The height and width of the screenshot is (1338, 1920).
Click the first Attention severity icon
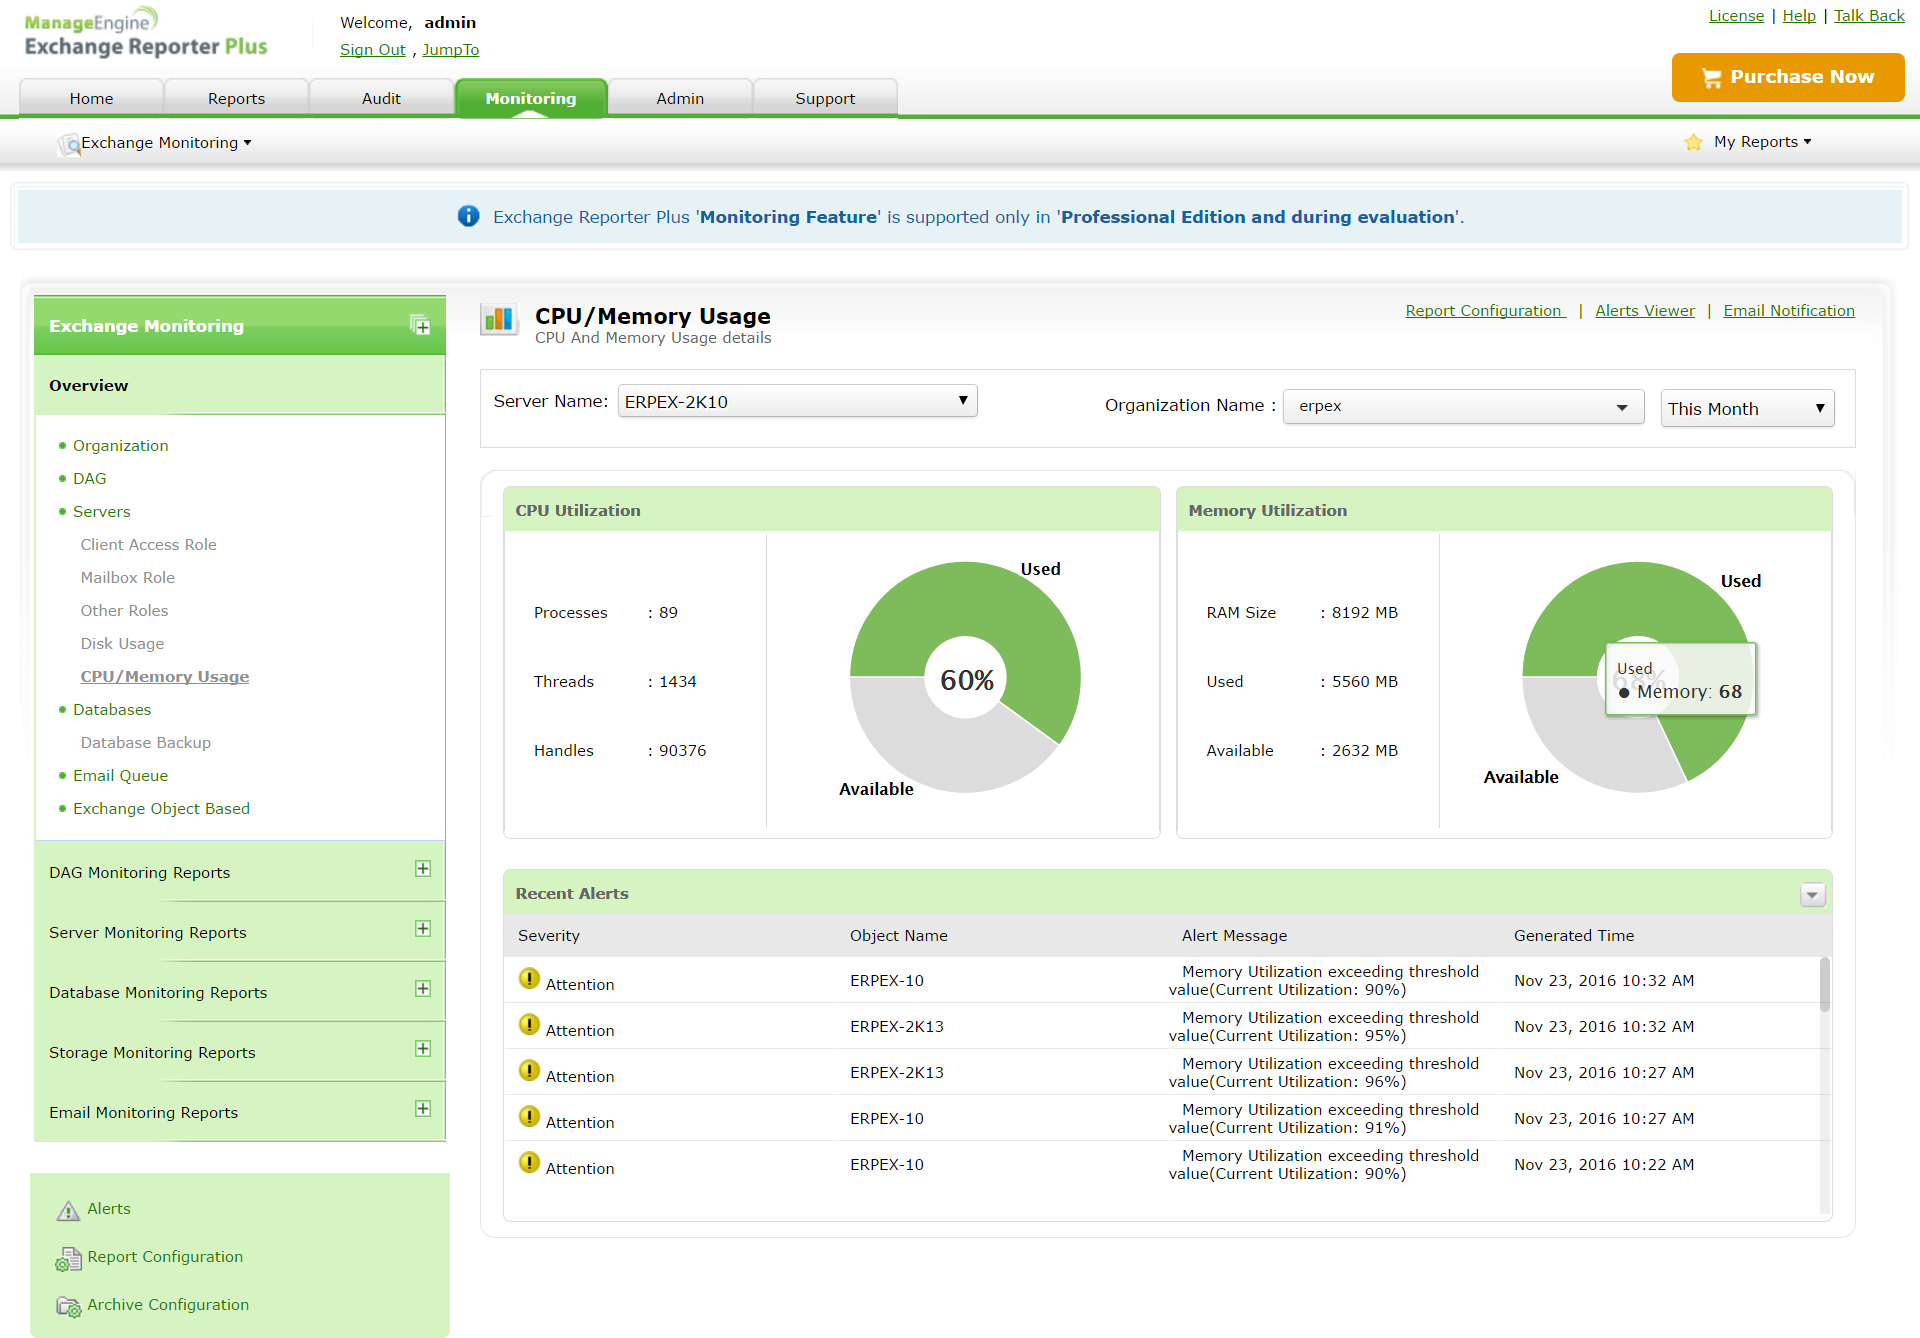[x=529, y=979]
